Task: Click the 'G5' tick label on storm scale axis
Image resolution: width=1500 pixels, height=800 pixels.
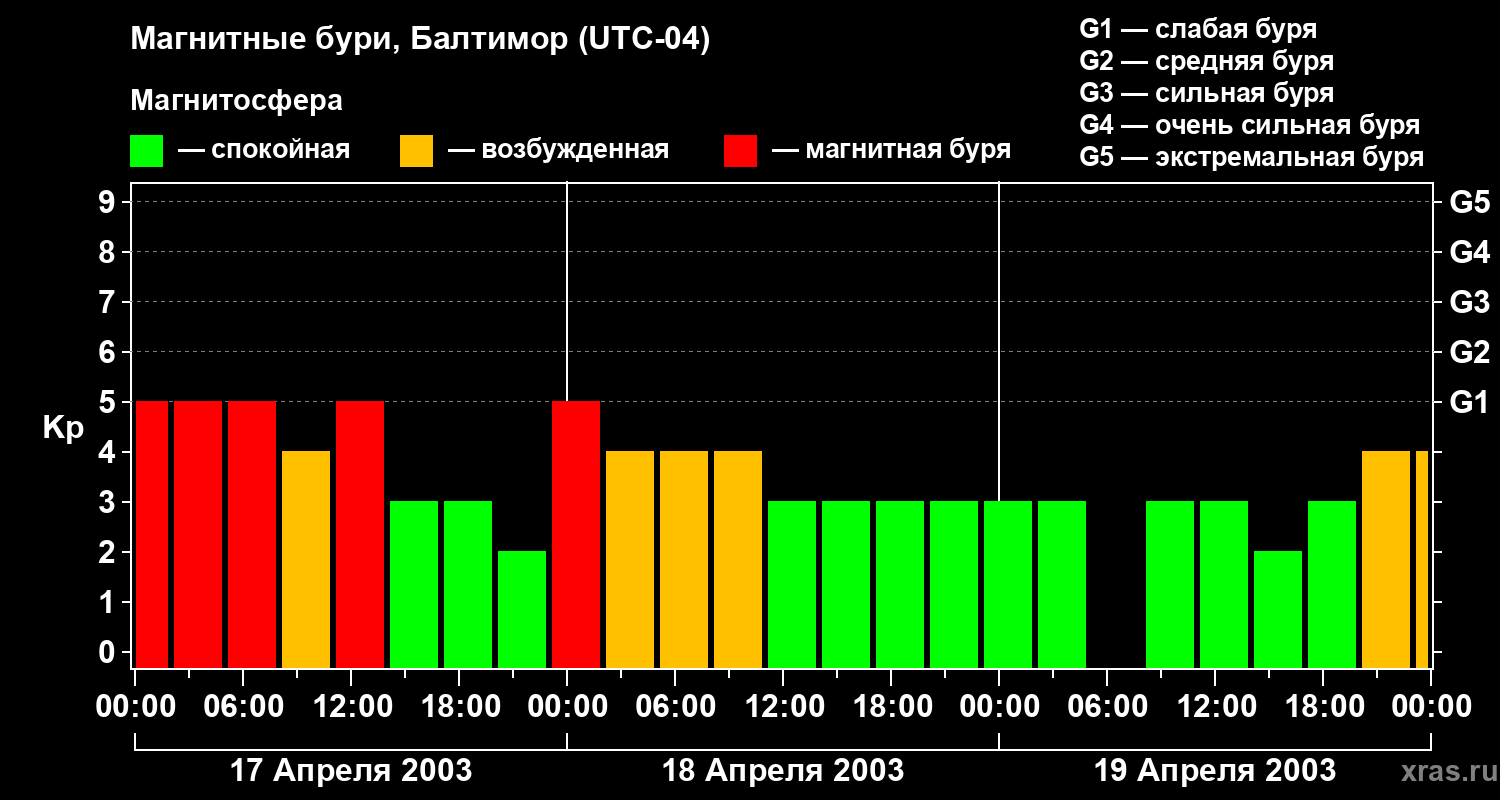Action: [x=1469, y=202]
